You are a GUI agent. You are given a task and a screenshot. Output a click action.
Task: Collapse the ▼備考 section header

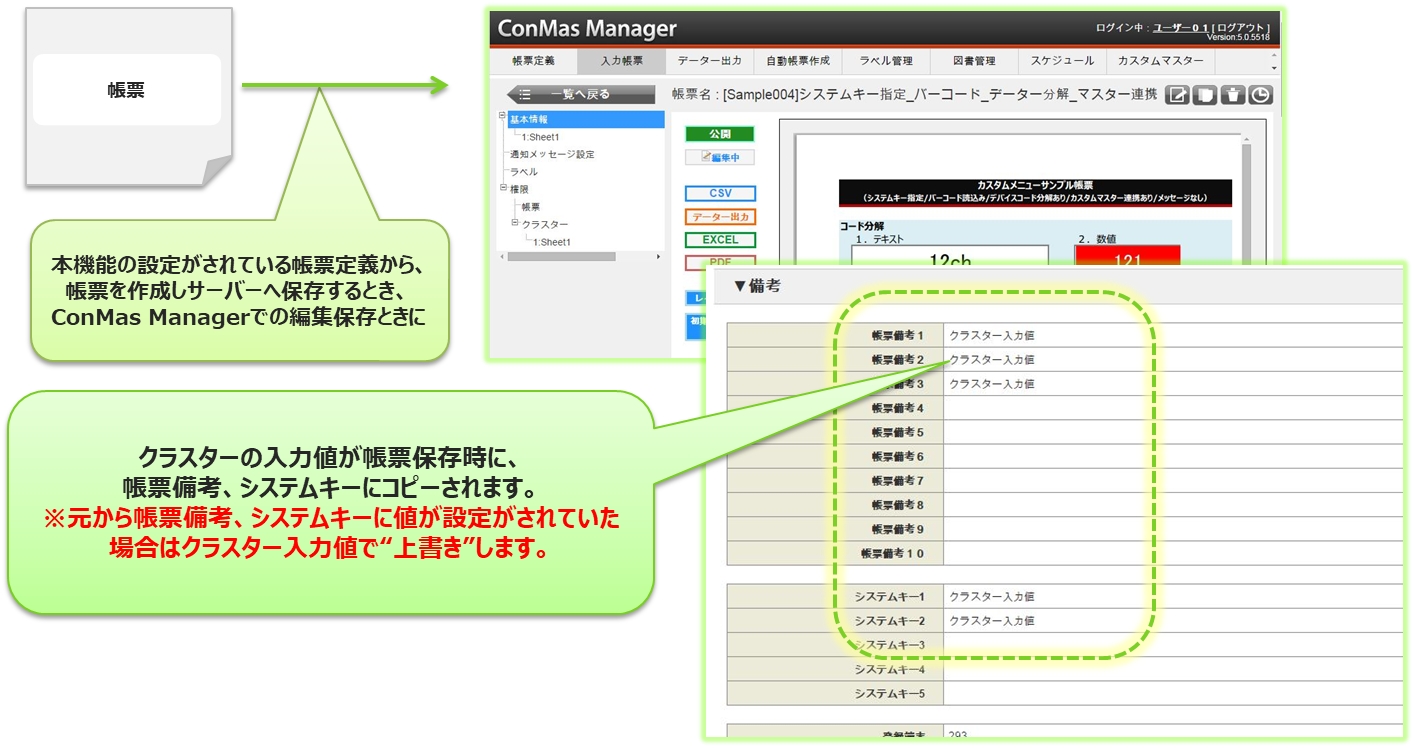pyautogui.click(x=756, y=286)
